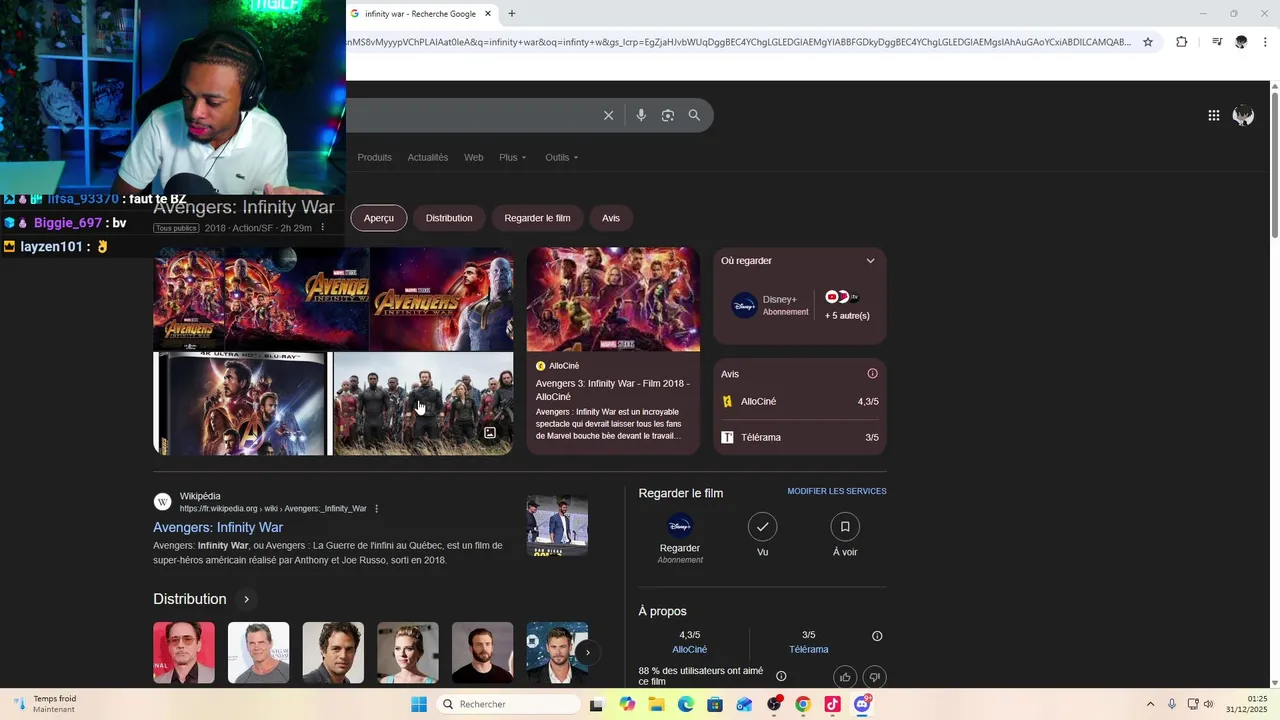Select the Aperçu chip

(x=379, y=218)
